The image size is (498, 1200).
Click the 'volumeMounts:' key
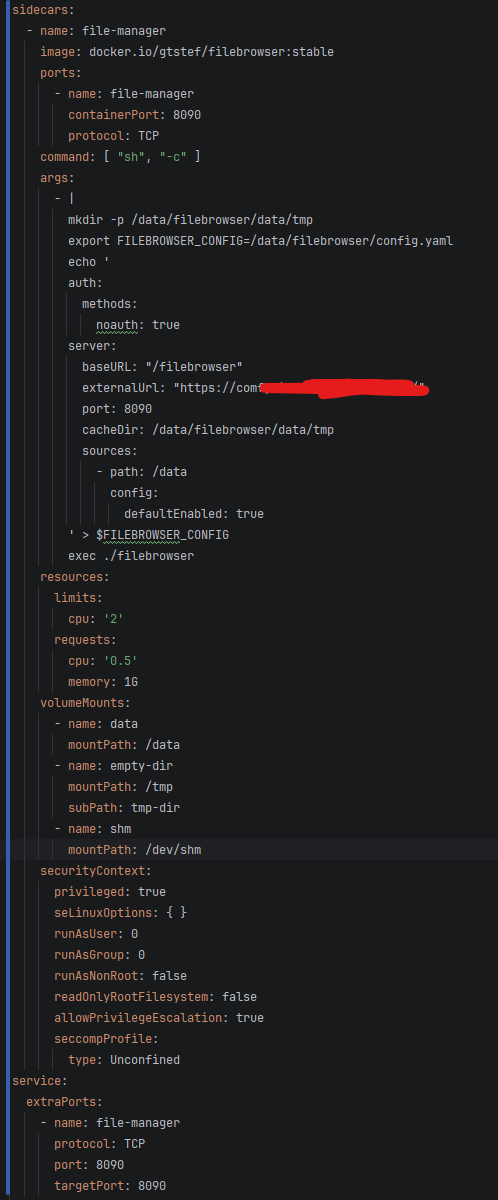click(85, 703)
